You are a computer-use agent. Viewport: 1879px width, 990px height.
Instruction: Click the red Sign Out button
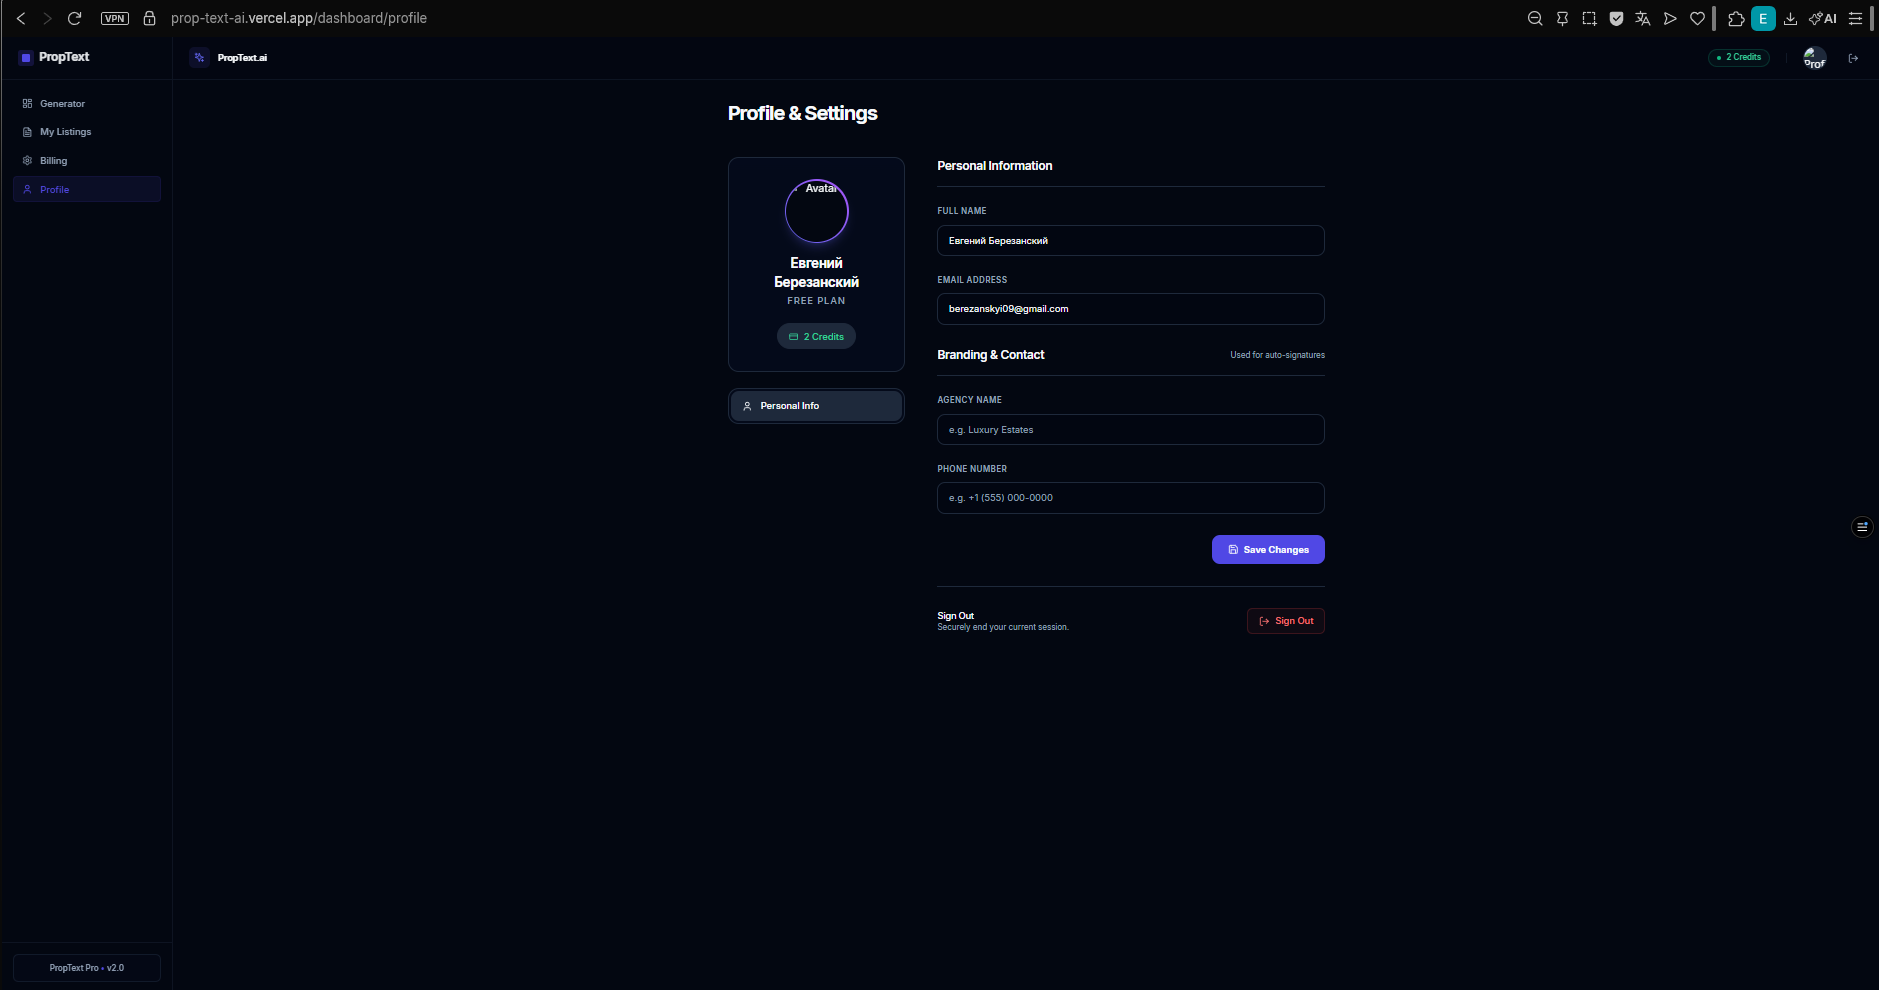tap(1286, 620)
